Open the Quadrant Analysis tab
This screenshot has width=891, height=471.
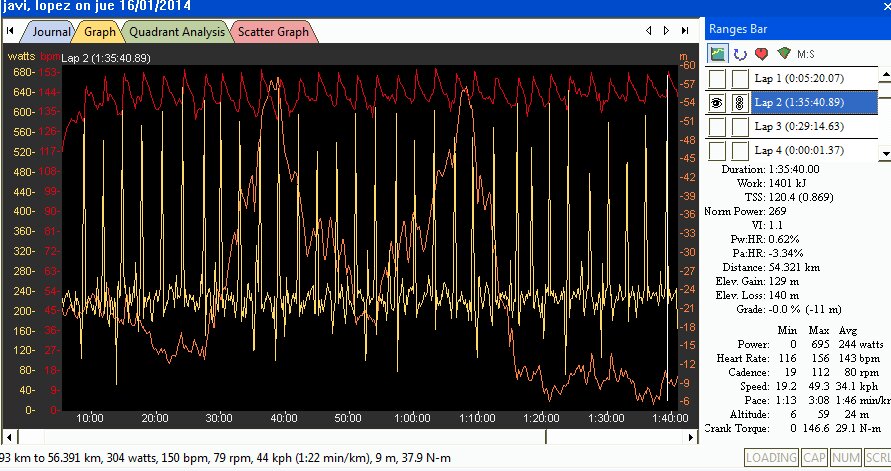(x=177, y=32)
